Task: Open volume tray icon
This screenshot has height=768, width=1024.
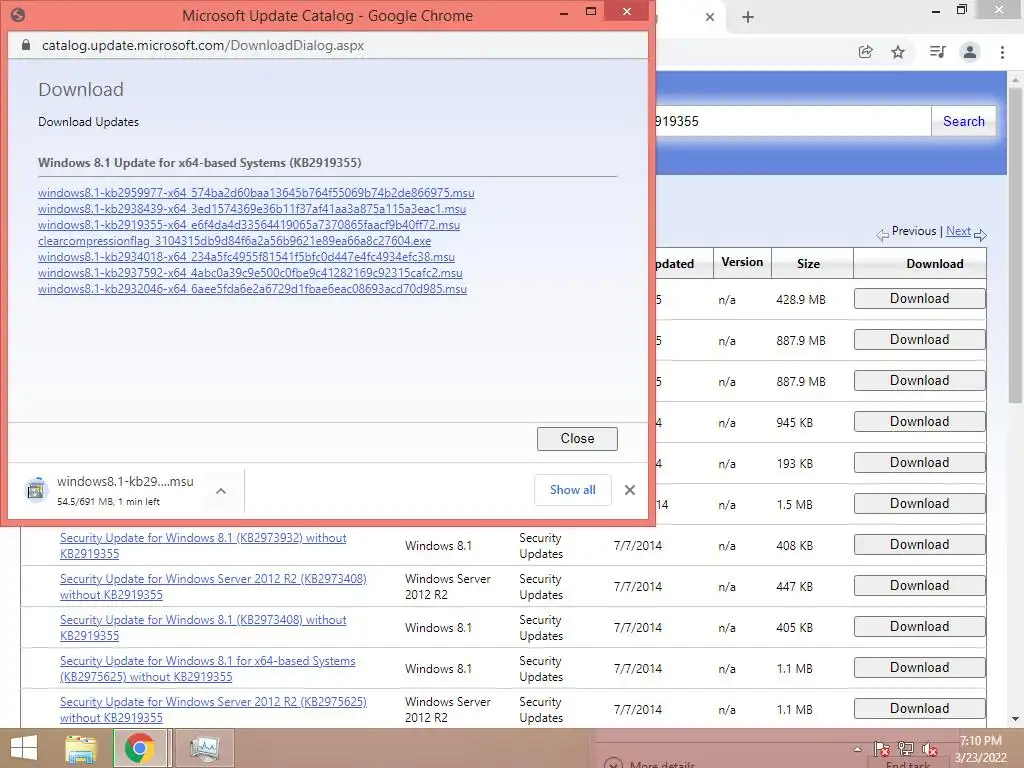Action: (x=929, y=749)
